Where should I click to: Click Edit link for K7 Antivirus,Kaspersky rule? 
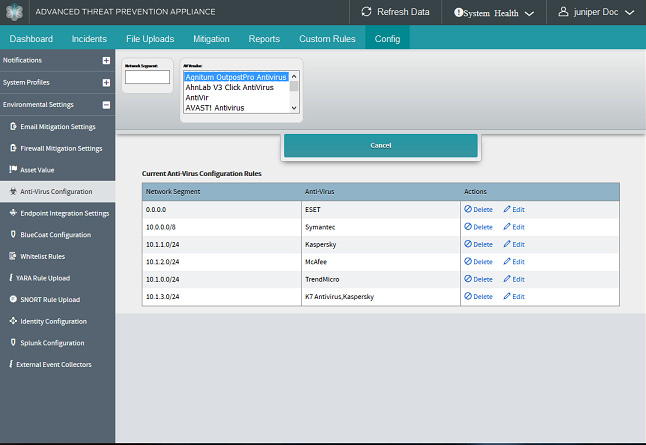[518, 297]
